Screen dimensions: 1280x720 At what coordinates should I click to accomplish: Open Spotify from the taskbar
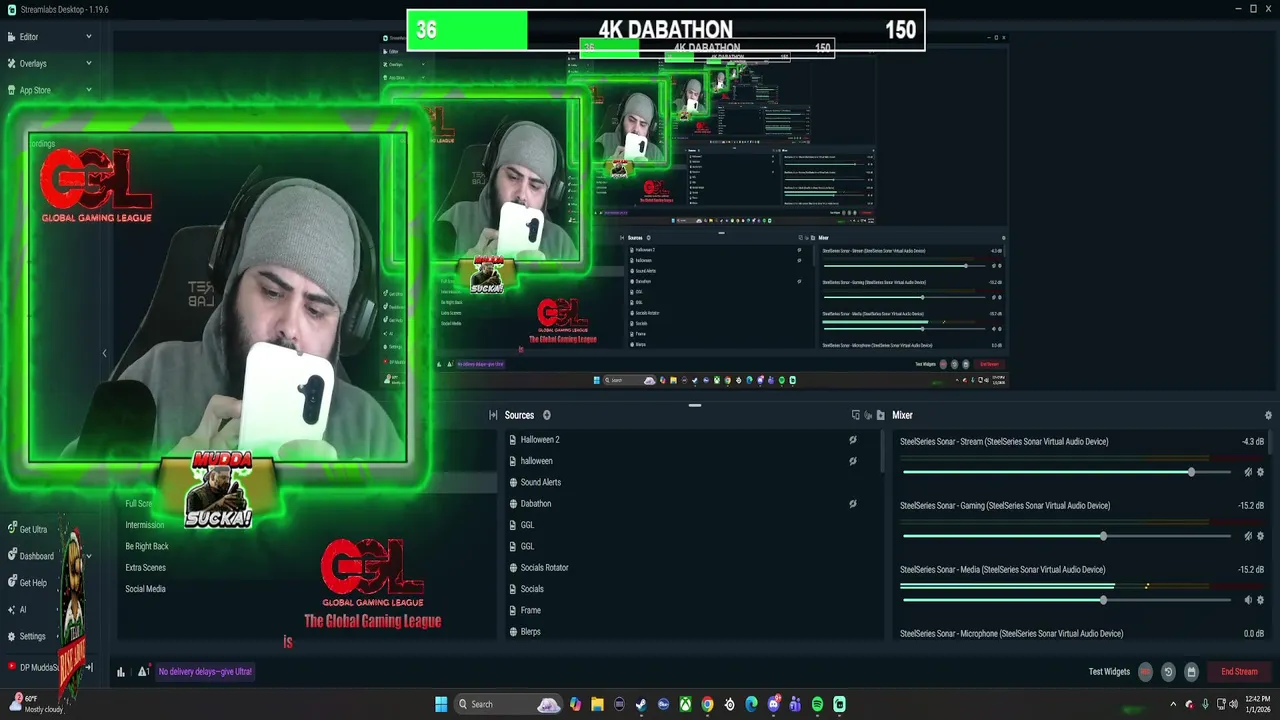coord(817,704)
